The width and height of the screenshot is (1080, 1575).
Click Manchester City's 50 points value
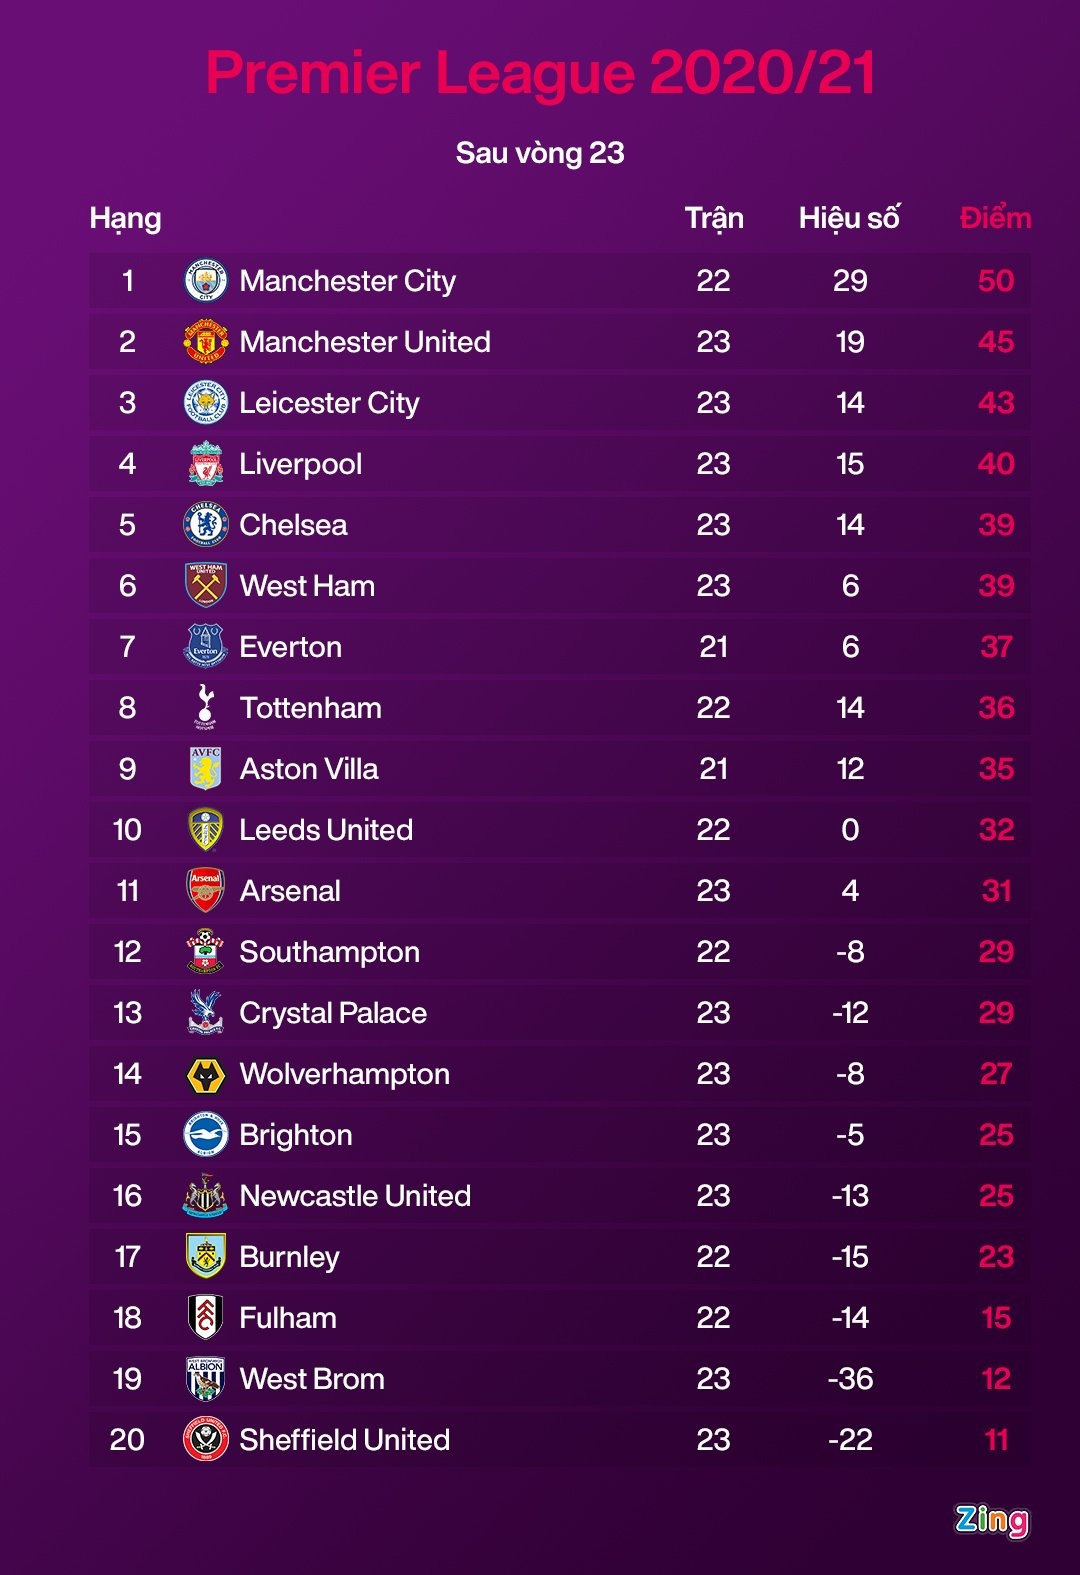click(x=996, y=281)
